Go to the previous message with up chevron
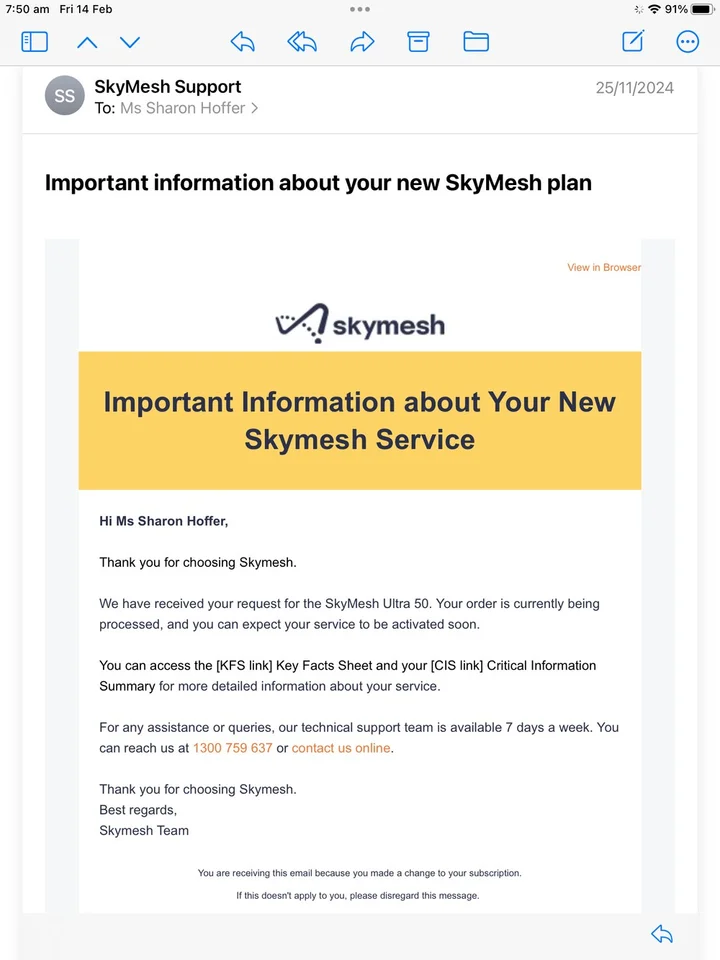720x960 pixels. point(87,42)
